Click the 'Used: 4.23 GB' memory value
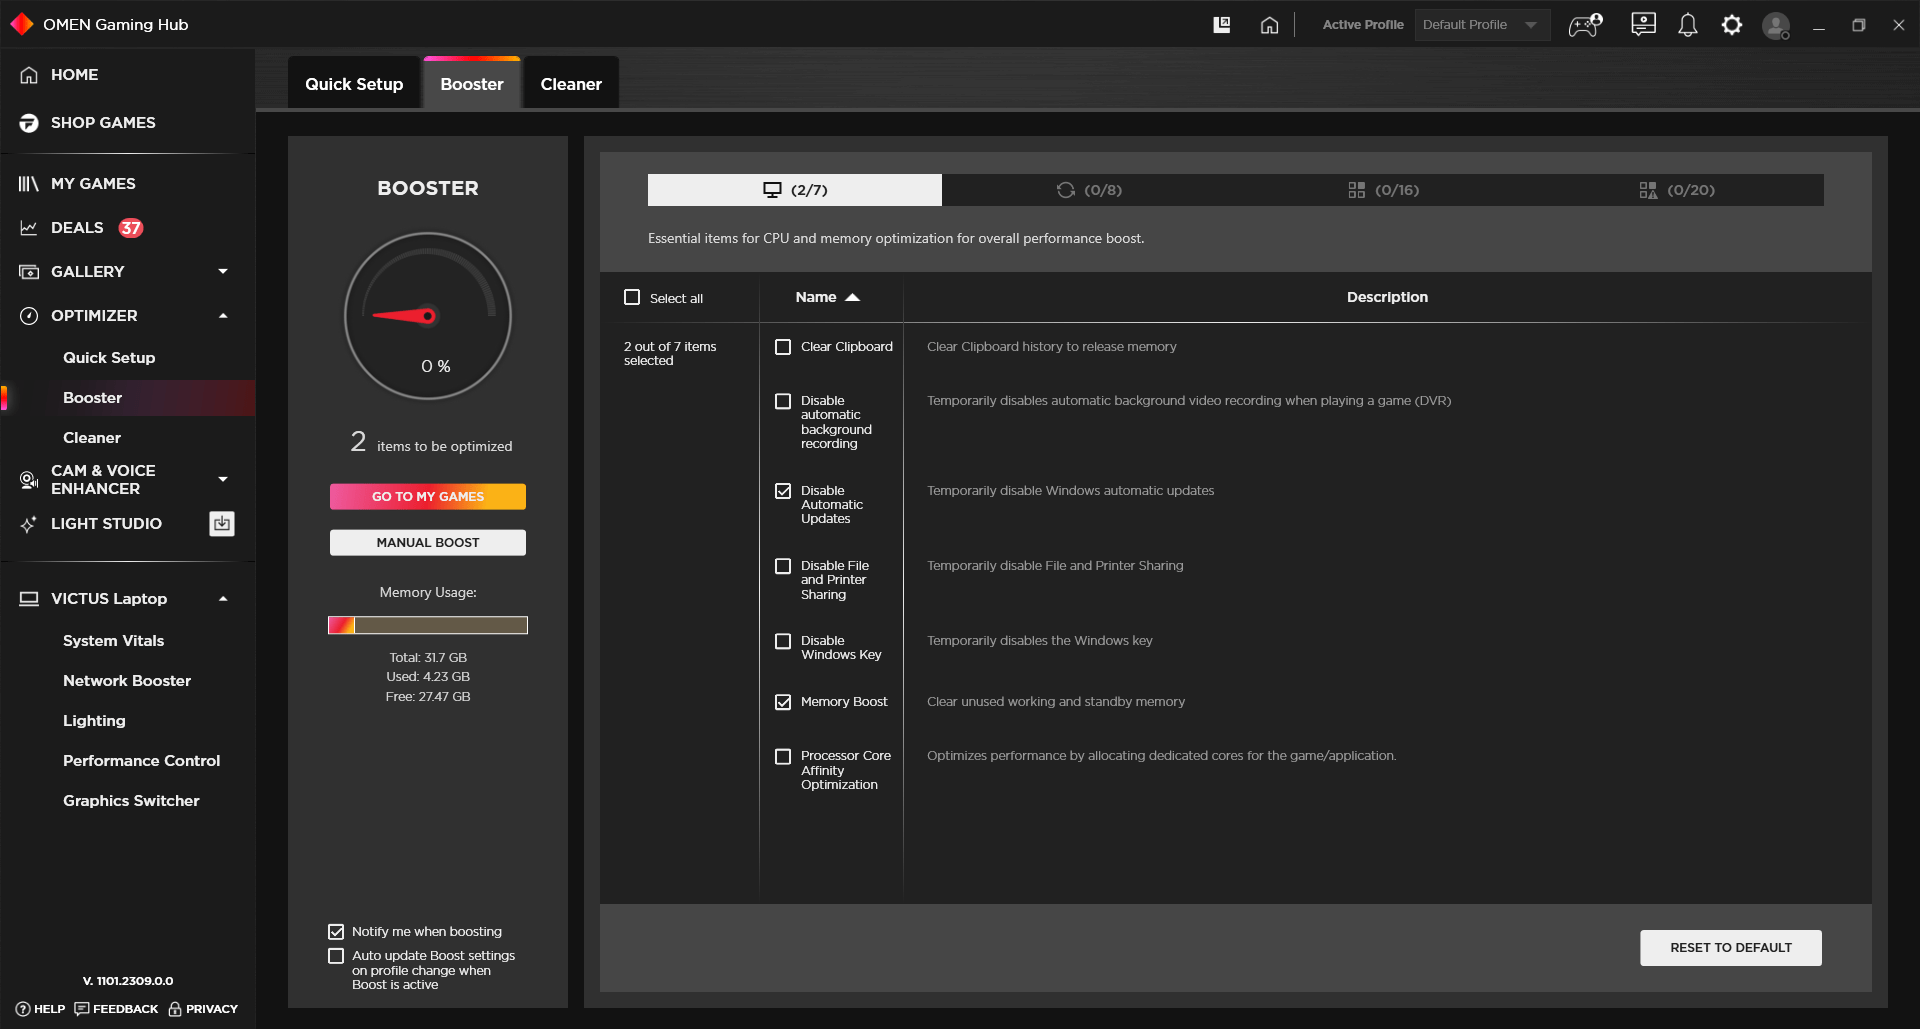 tap(428, 677)
